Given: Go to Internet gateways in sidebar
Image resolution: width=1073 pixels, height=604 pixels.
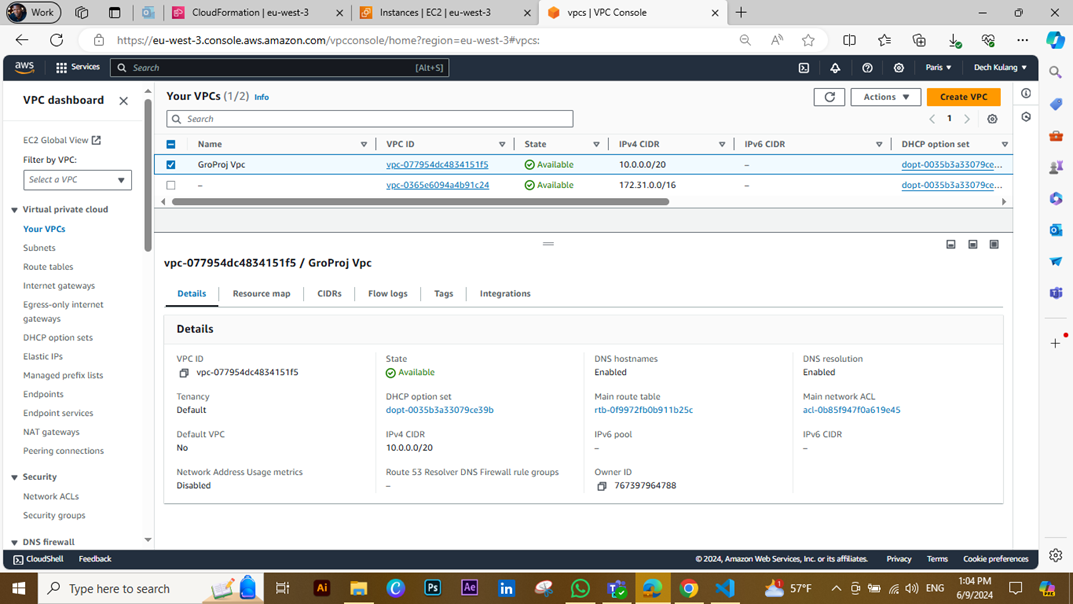Looking at the screenshot, I should [59, 286].
